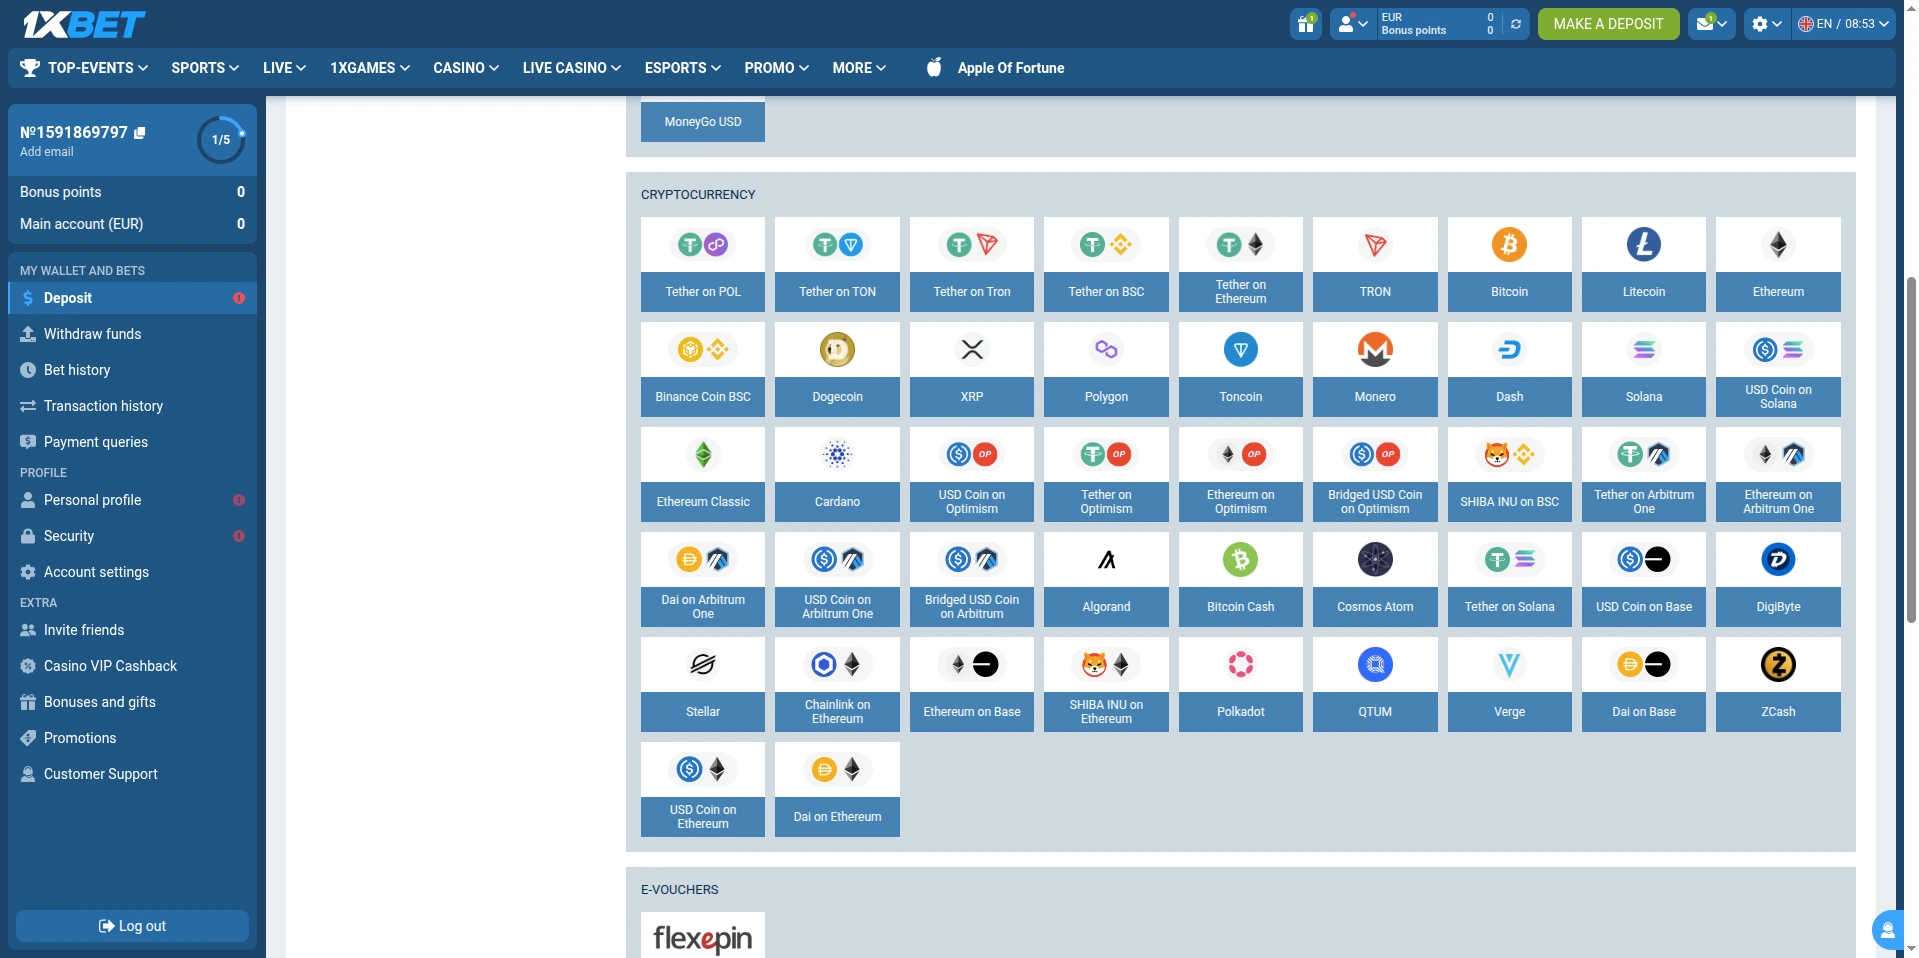
Task: Open live chat support bubble
Action: coord(1887,930)
